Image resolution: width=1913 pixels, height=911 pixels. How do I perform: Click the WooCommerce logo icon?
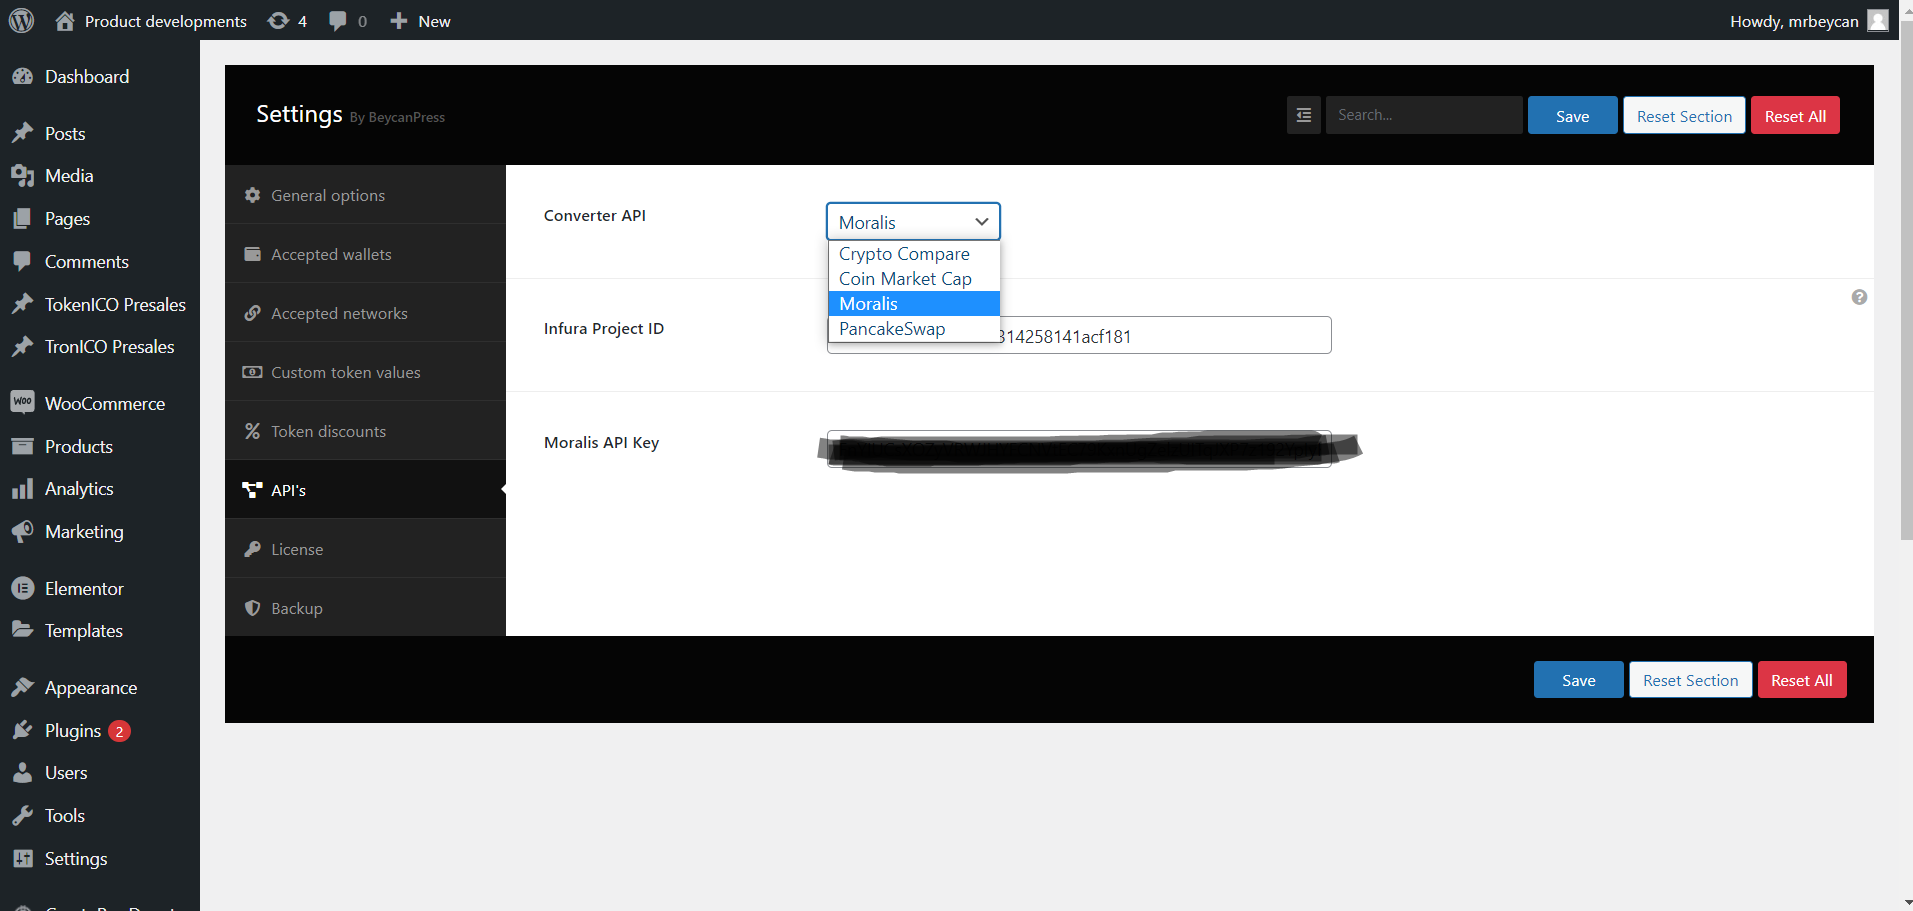22,403
